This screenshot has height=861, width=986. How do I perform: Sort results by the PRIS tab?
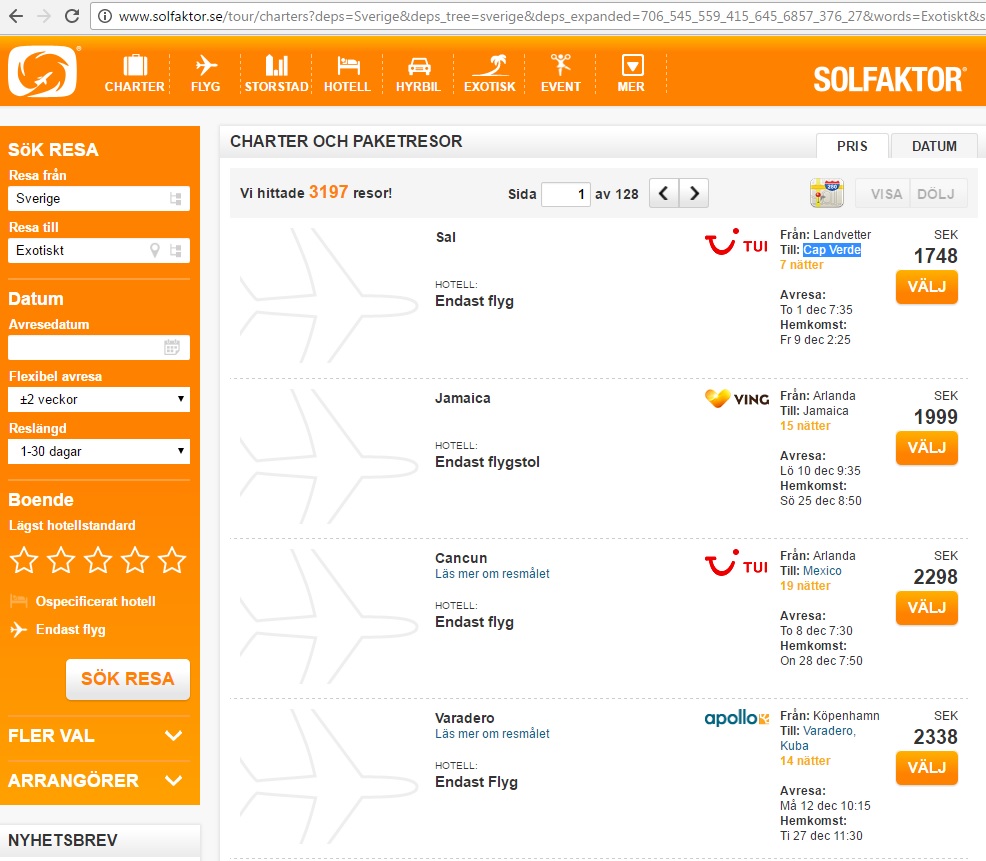click(x=852, y=146)
